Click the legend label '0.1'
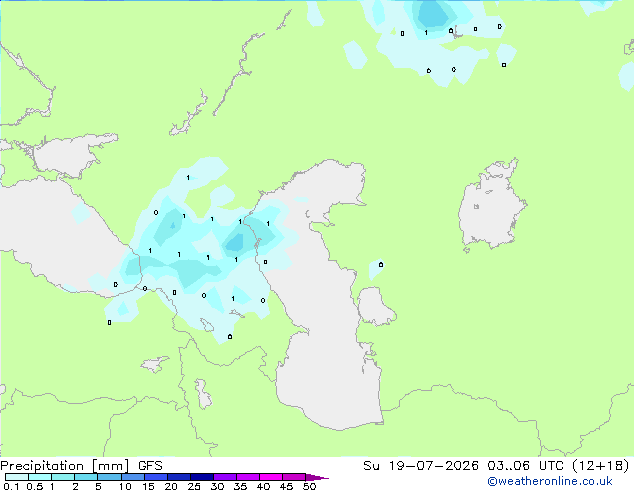 pos(11,486)
